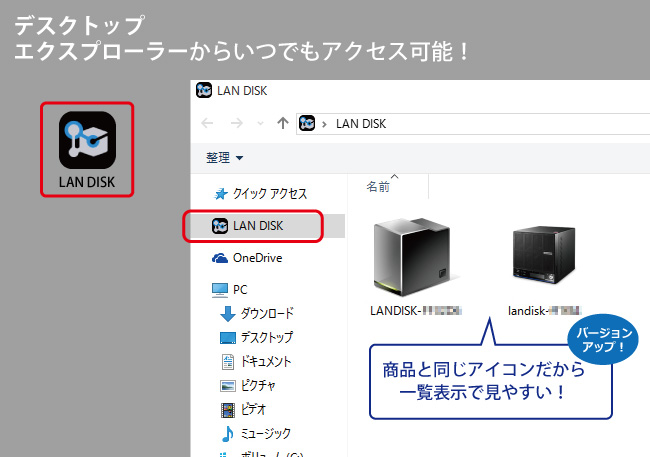
Task: Click the ビデオ film icon
Action: point(228,410)
